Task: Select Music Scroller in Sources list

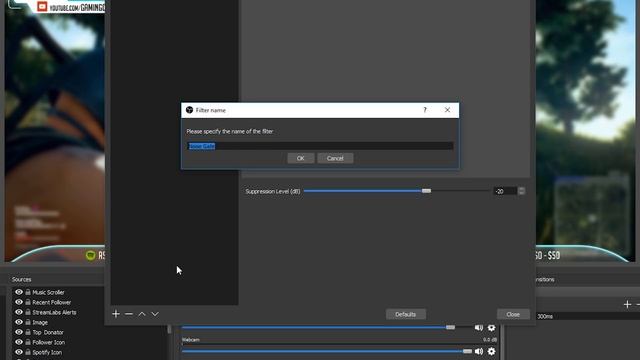Action: click(48, 292)
